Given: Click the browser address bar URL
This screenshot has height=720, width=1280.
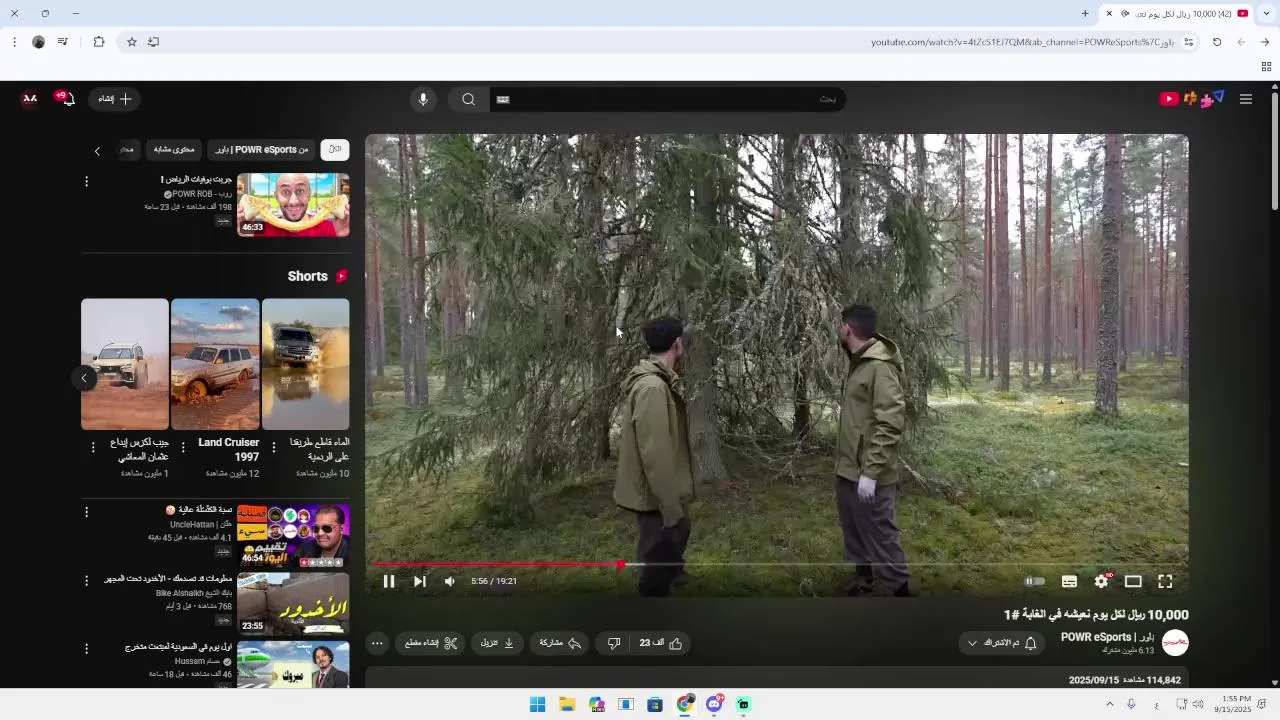Looking at the screenshot, I should (x=1020, y=42).
